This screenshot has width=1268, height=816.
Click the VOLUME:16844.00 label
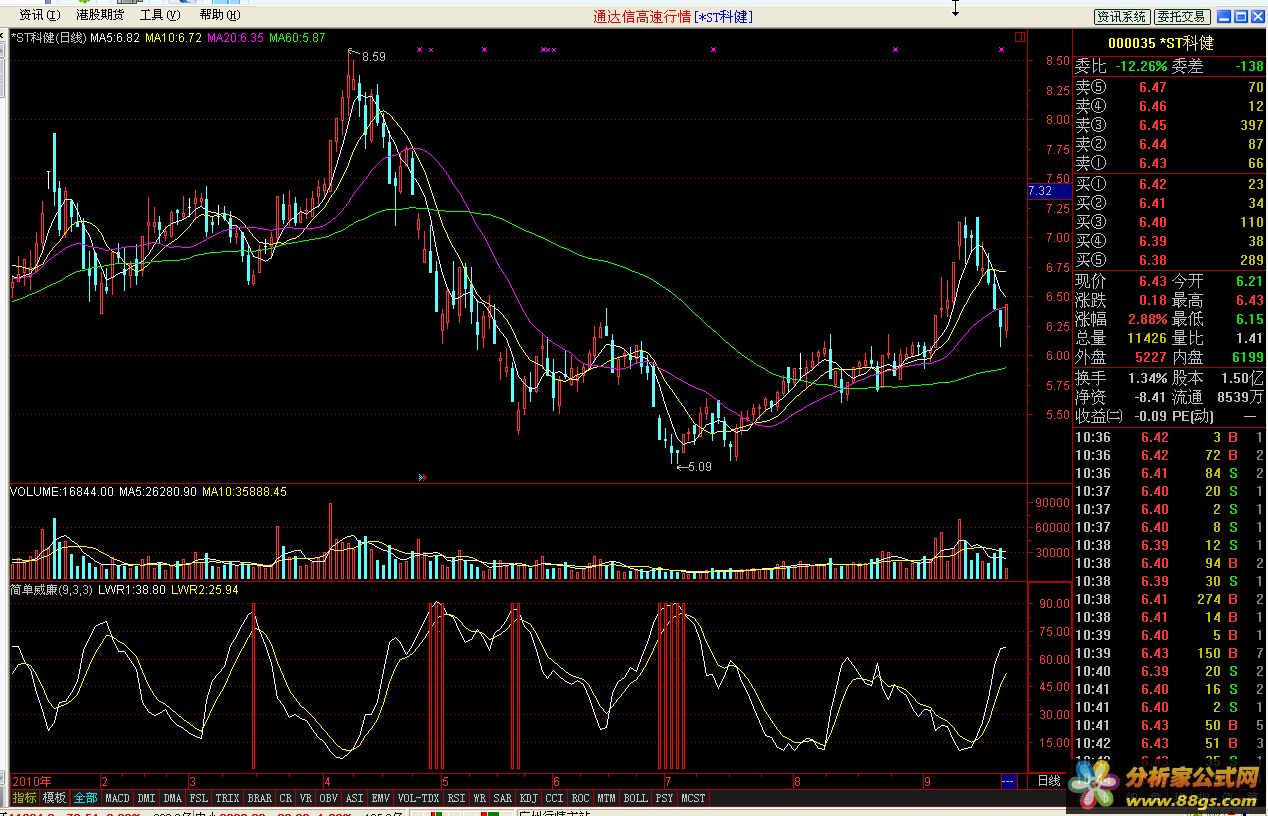(62, 492)
